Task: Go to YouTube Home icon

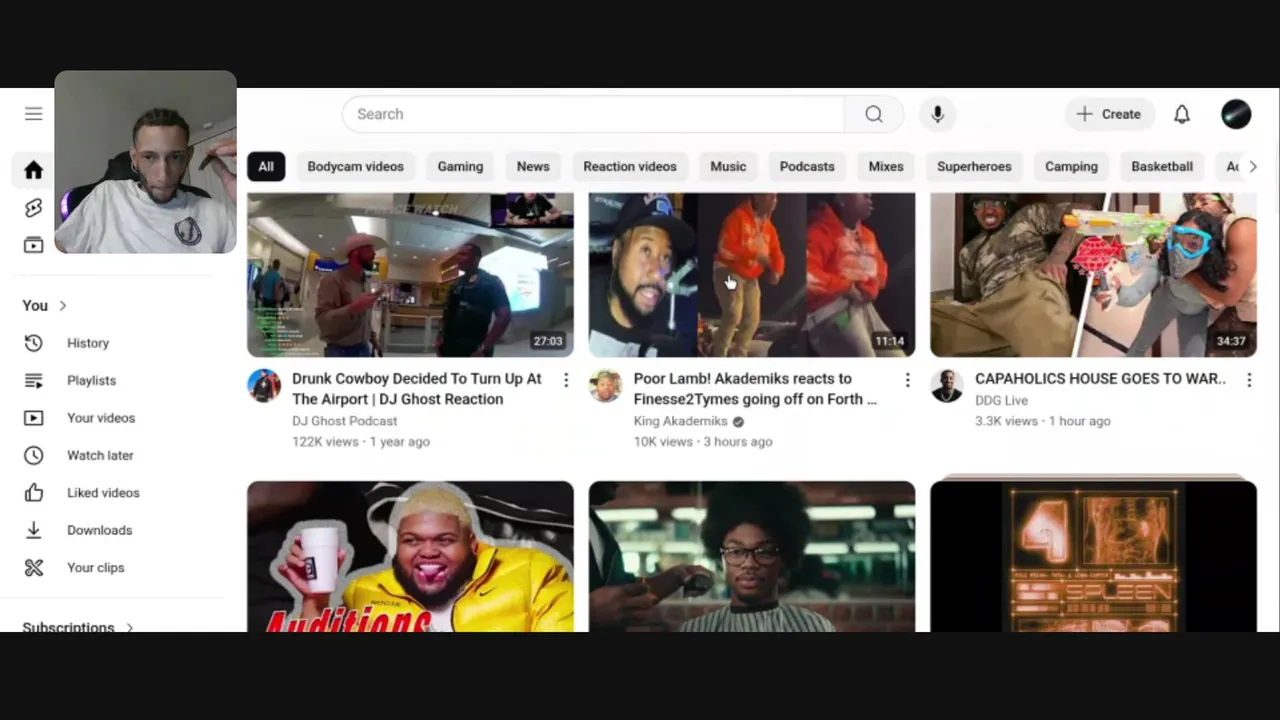Action: (33, 171)
